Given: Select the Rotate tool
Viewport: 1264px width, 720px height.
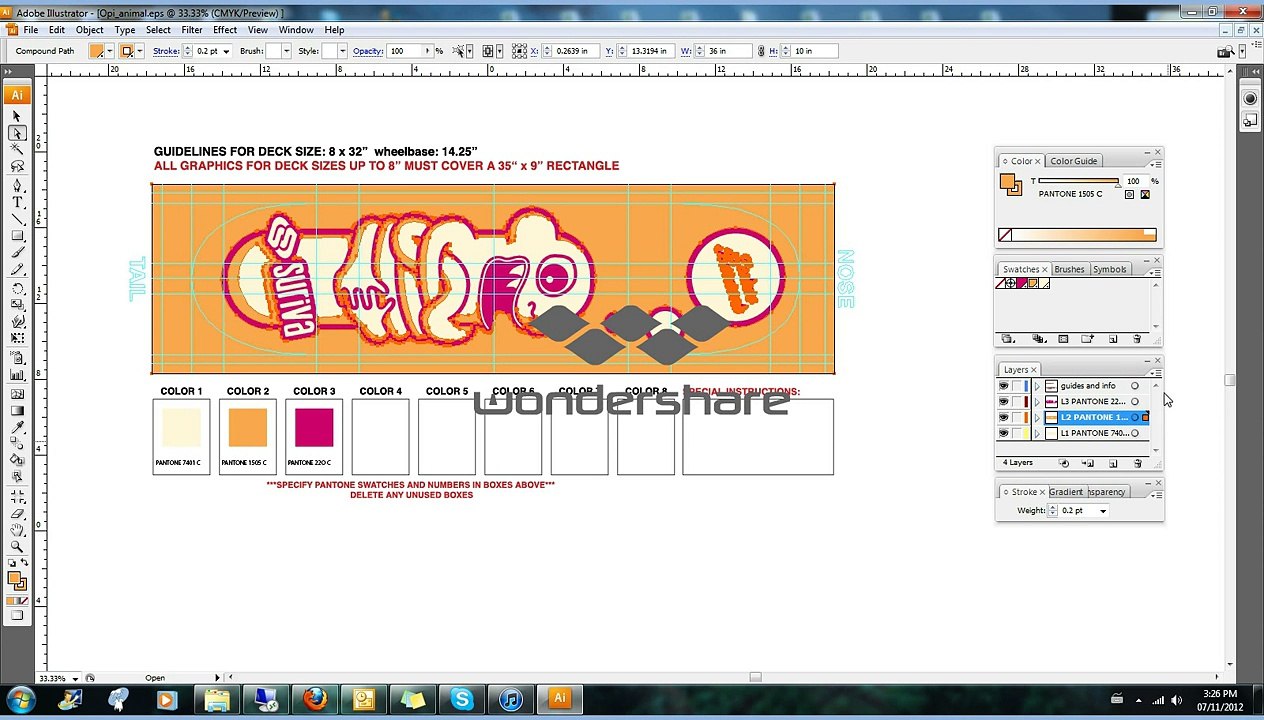Looking at the screenshot, I should (17, 289).
